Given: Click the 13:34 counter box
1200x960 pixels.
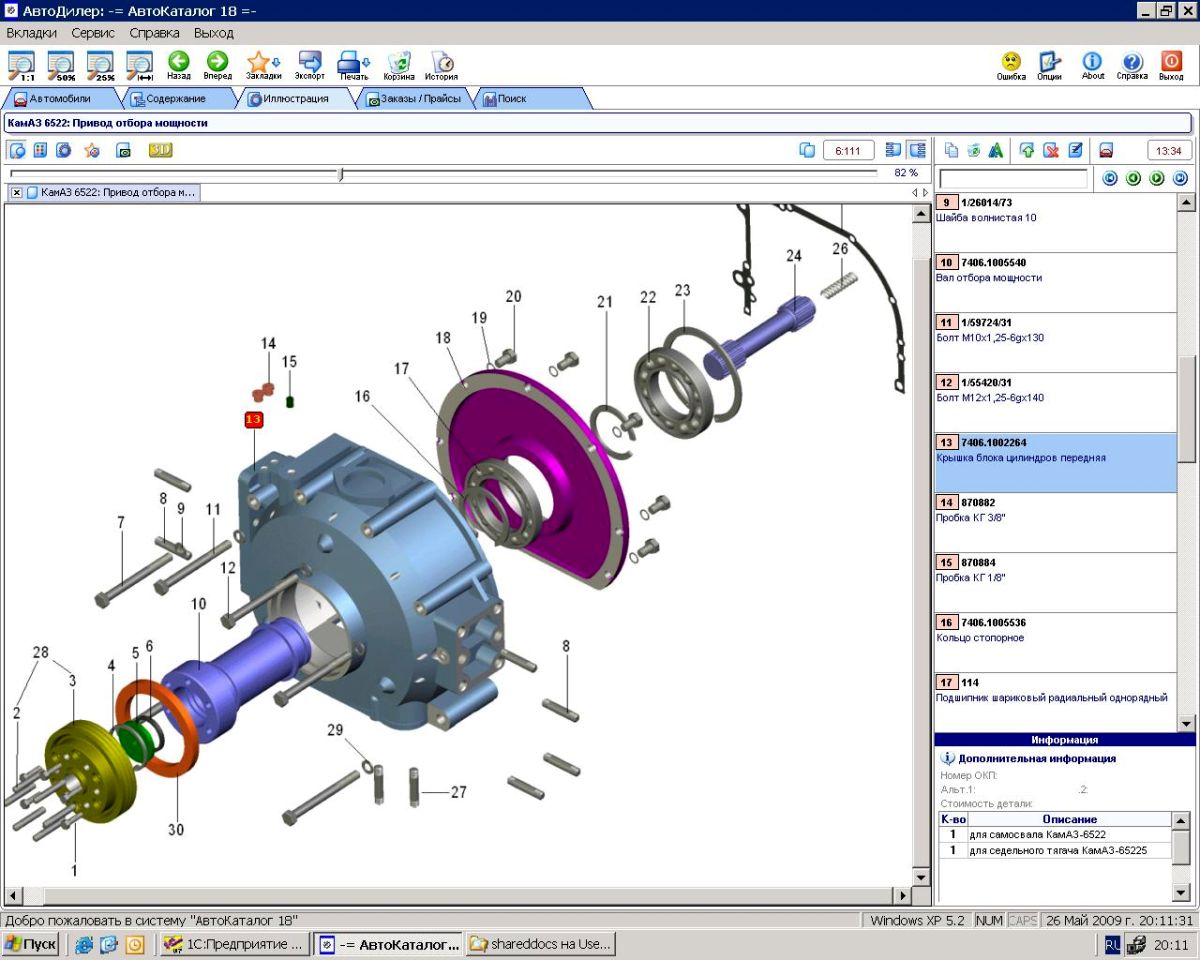Looking at the screenshot, I should click(1169, 151).
